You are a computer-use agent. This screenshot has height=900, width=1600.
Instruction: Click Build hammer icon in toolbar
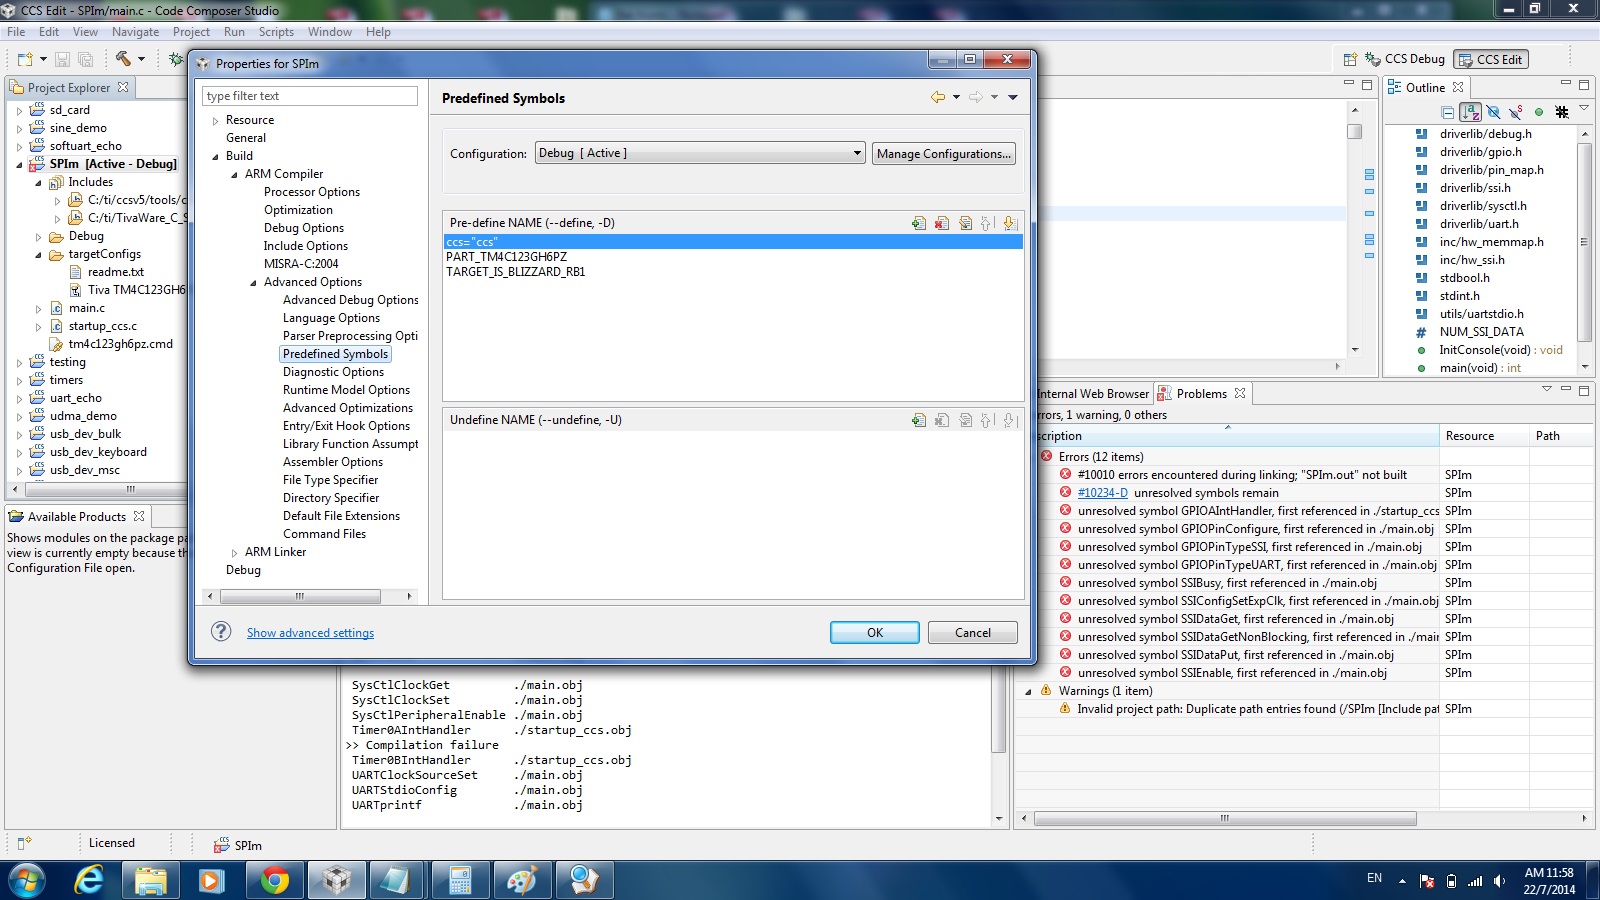(x=122, y=59)
